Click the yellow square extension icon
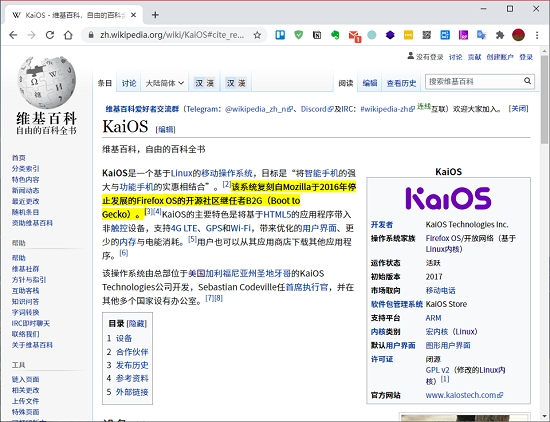Screen dimensions: 550x422 (x=408, y=35)
